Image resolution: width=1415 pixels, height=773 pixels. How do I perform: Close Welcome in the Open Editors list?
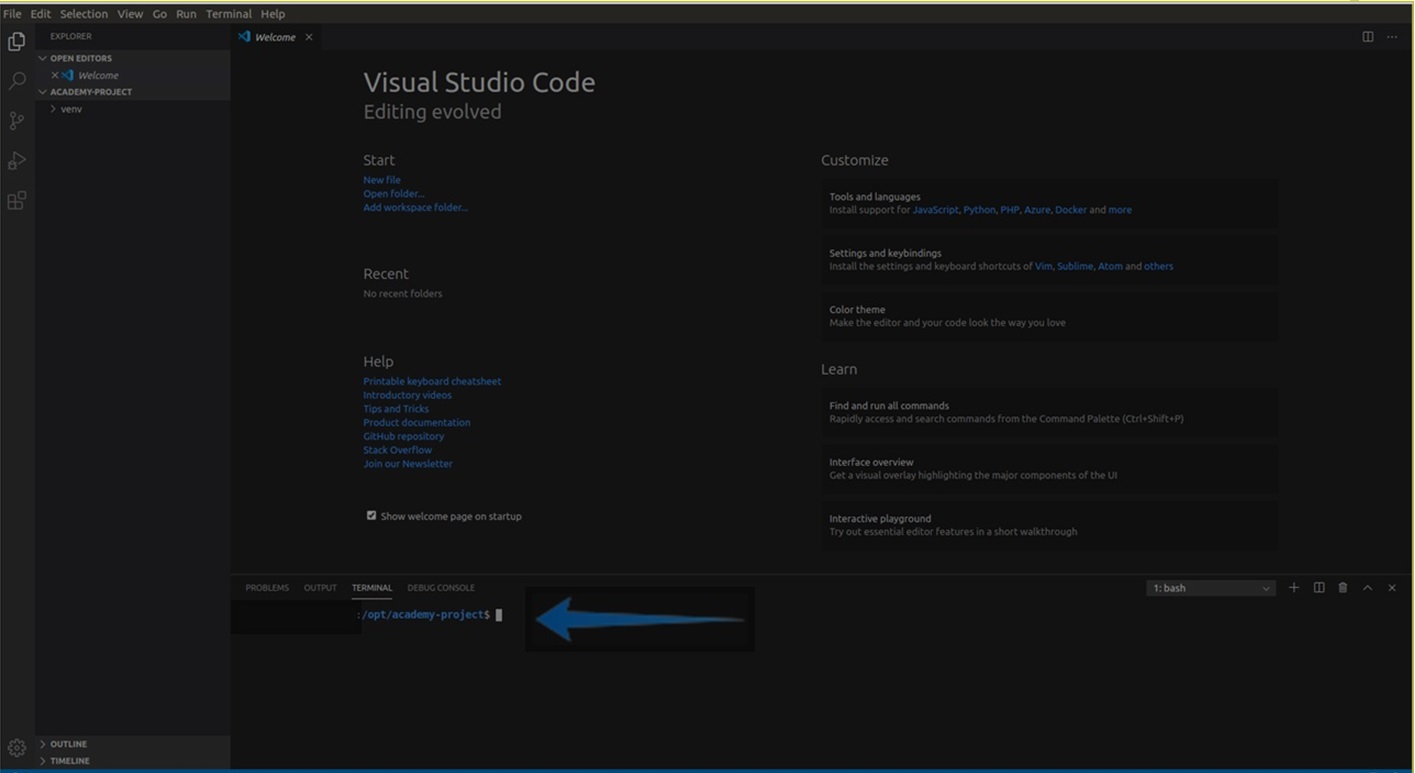tap(54, 75)
